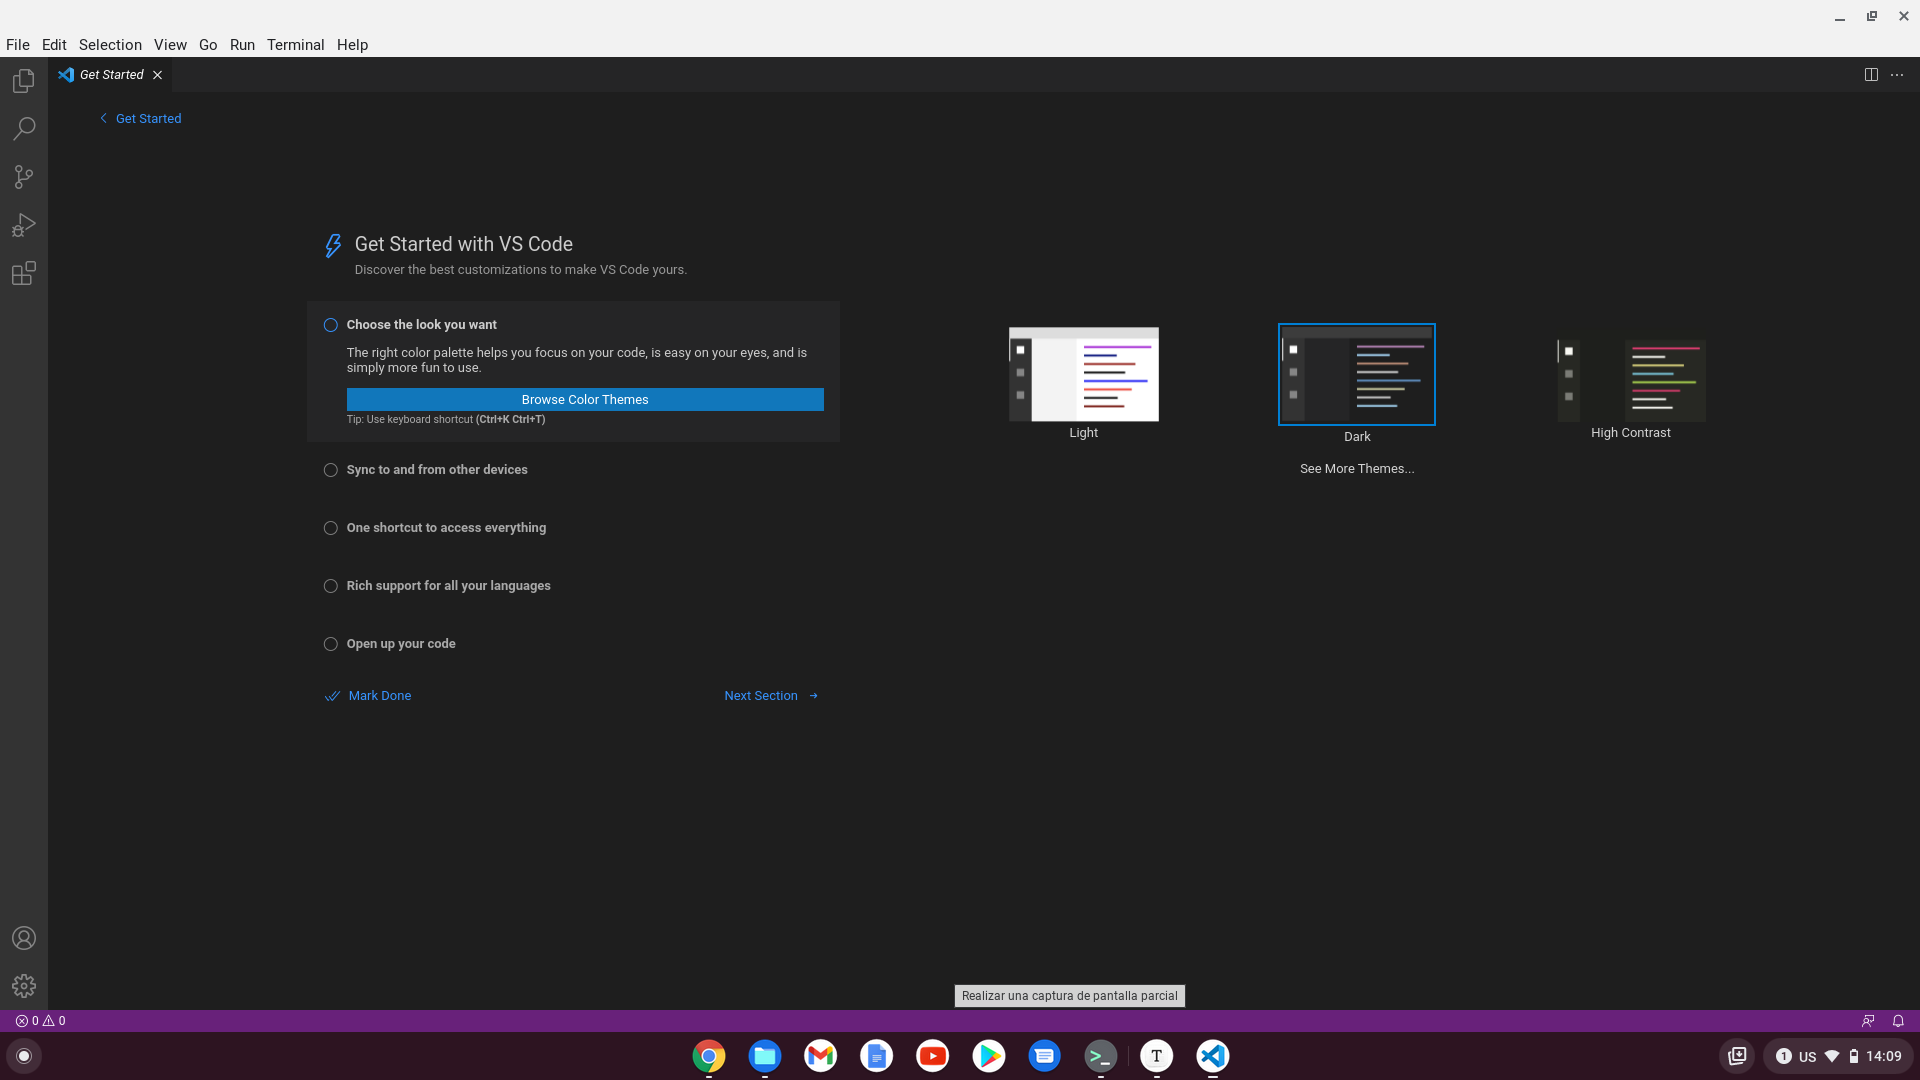This screenshot has width=1920, height=1080.
Task: Open the Extensions view
Action: click(24, 273)
